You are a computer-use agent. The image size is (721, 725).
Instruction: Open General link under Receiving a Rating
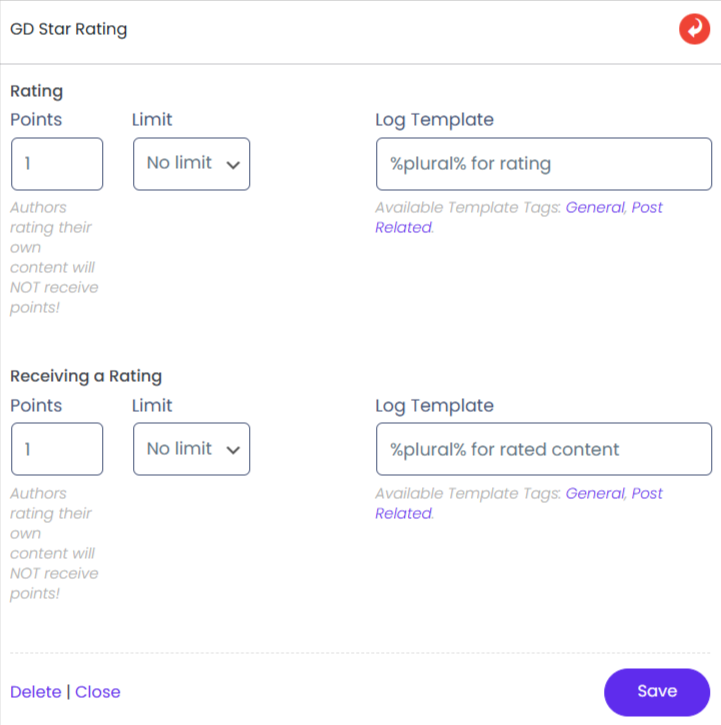pyautogui.click(x=595, y=494)
